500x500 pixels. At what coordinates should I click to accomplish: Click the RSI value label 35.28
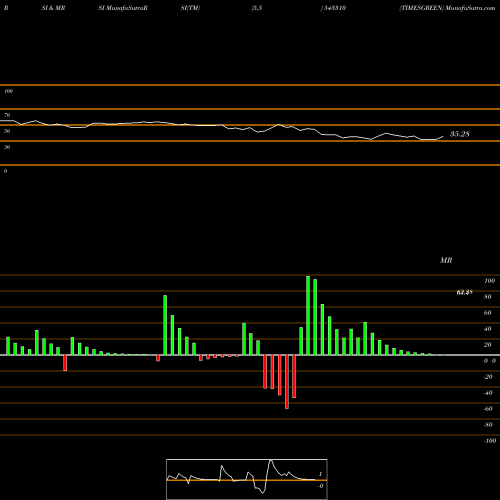coord(460,134)
